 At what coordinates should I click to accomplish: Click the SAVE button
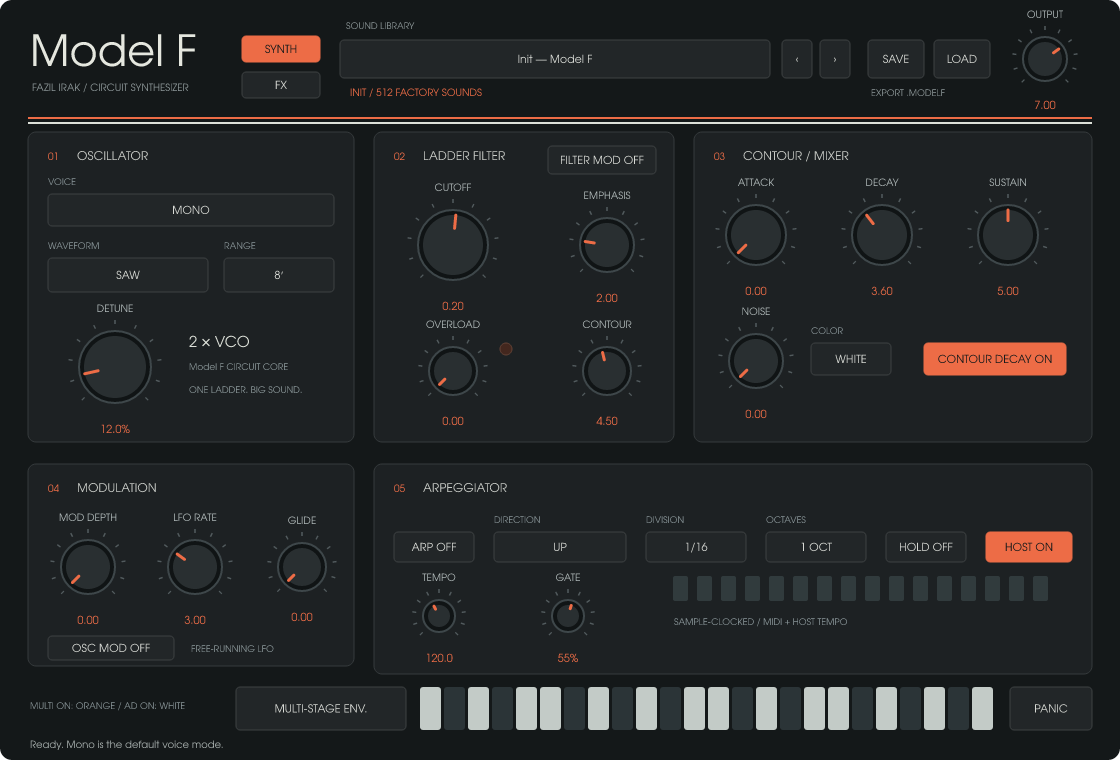[x=896, y=59]
